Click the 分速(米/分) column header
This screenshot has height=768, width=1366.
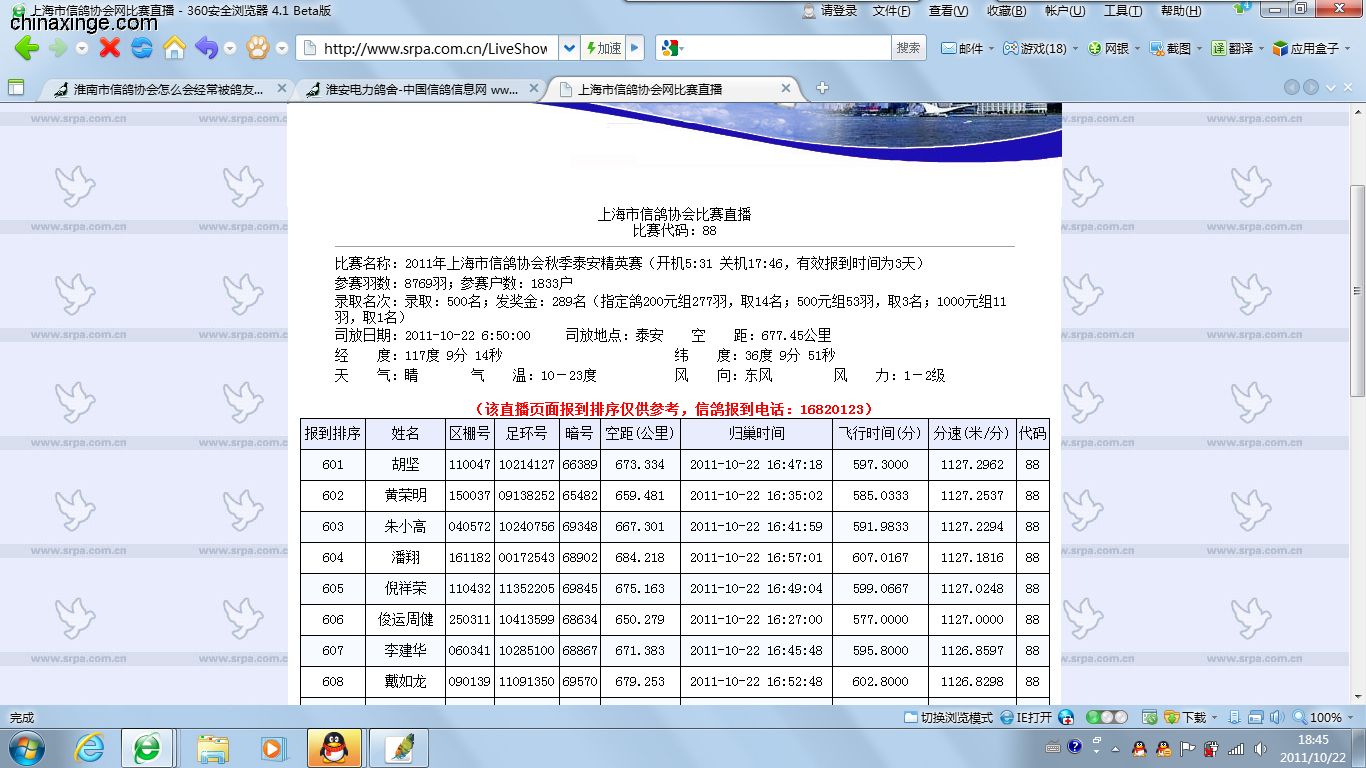point(971,433)
